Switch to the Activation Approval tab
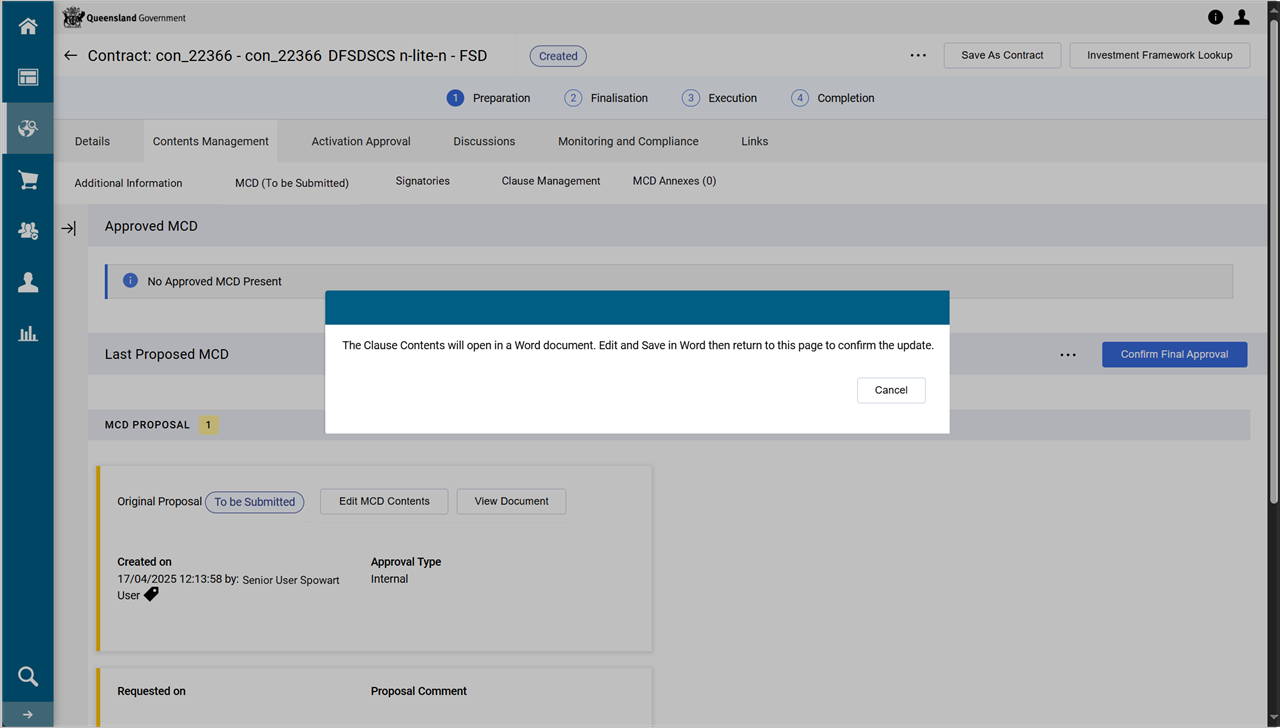 click(x=361, y=142)
